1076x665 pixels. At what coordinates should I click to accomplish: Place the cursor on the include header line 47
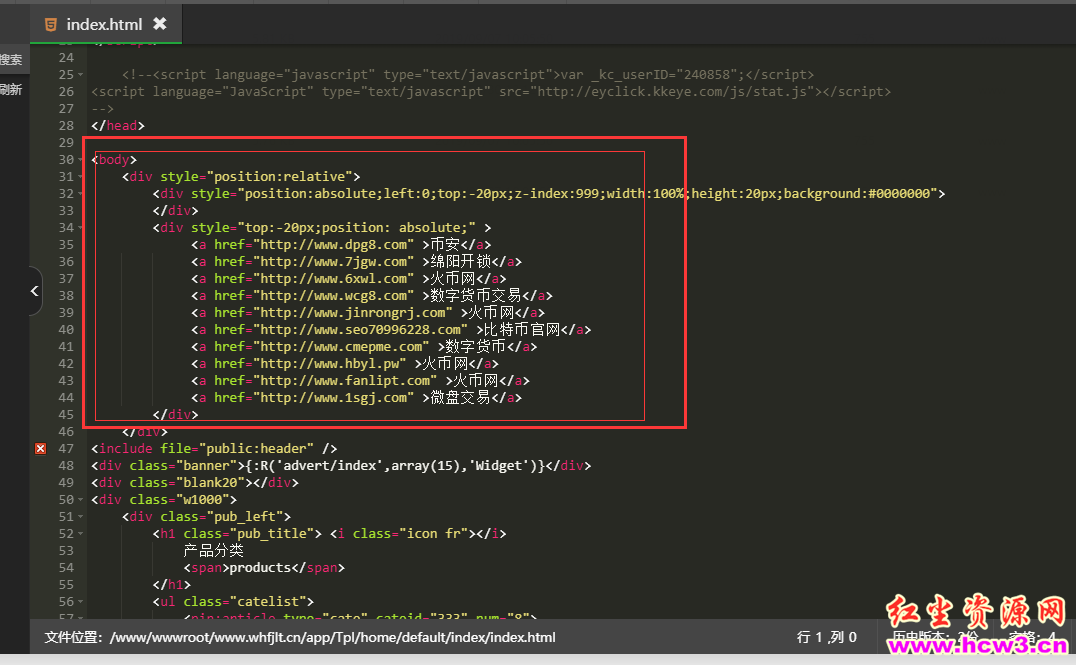tap(214, 448)
